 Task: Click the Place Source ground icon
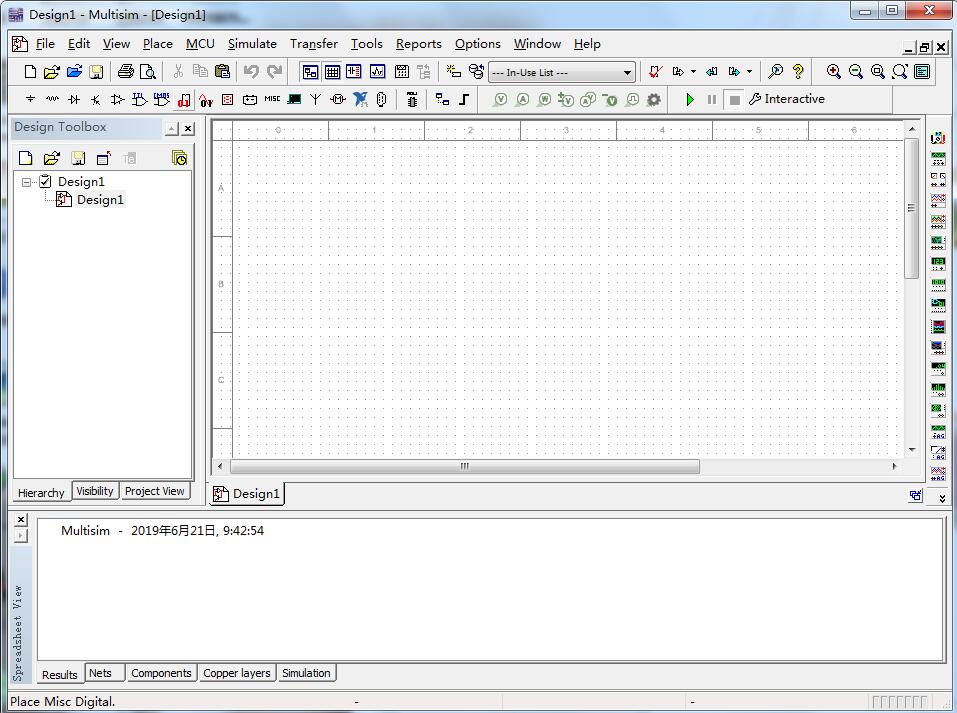30,100
